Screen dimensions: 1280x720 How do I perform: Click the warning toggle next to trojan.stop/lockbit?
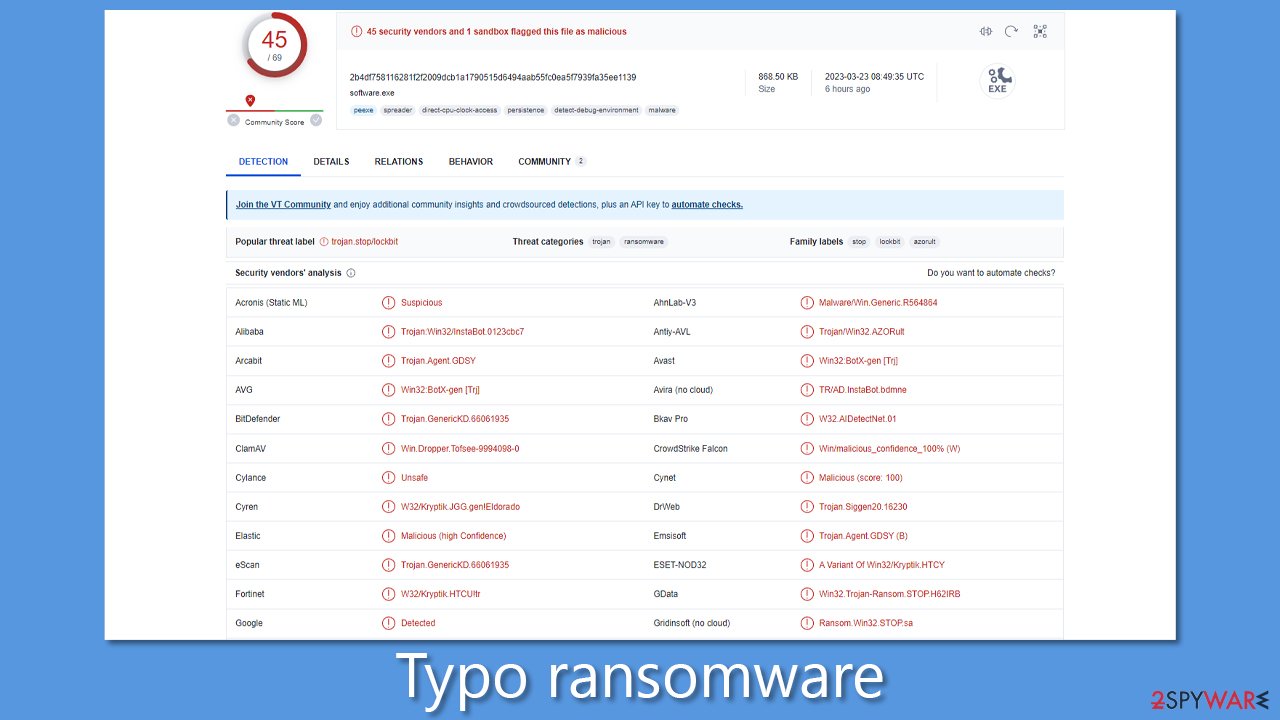coord(322,241)
